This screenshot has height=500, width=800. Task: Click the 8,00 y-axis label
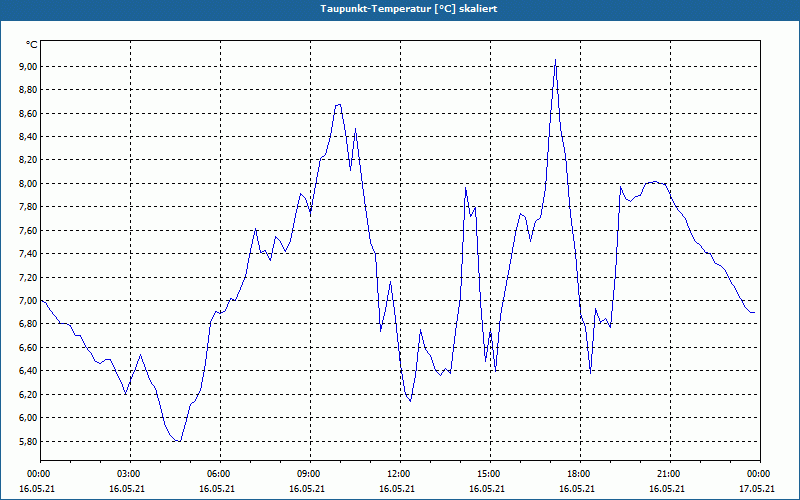(x=28, y=183)
